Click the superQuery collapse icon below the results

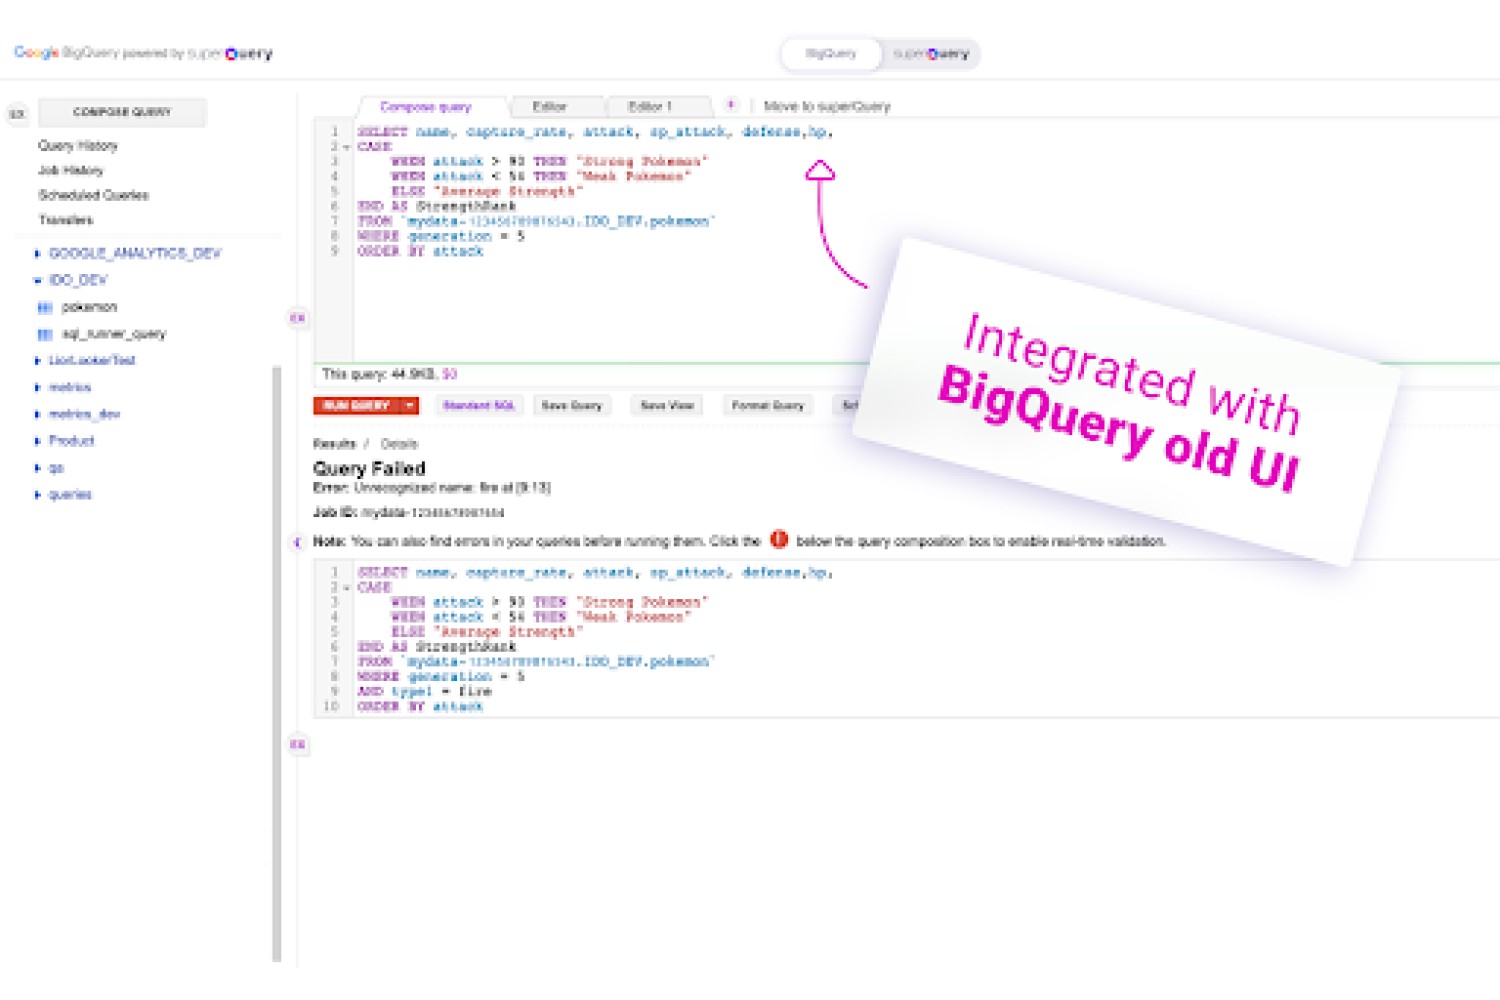click(x=297, y=744)
